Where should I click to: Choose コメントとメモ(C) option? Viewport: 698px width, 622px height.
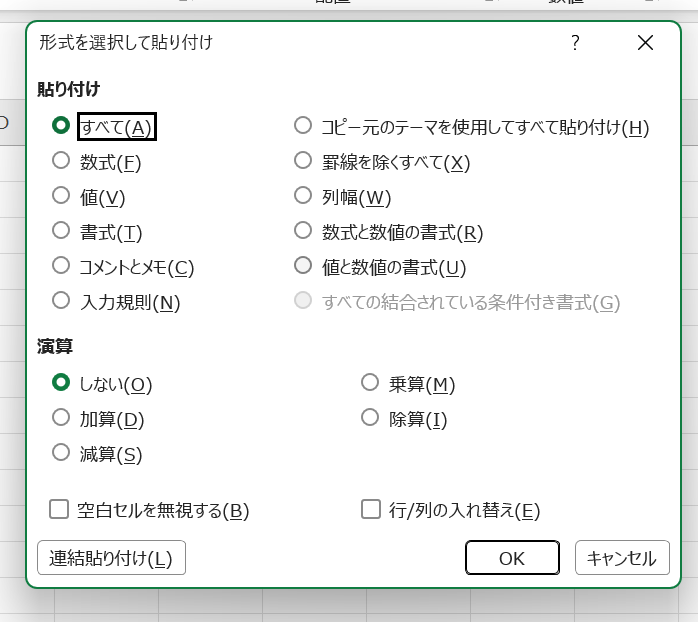(61, 266)
